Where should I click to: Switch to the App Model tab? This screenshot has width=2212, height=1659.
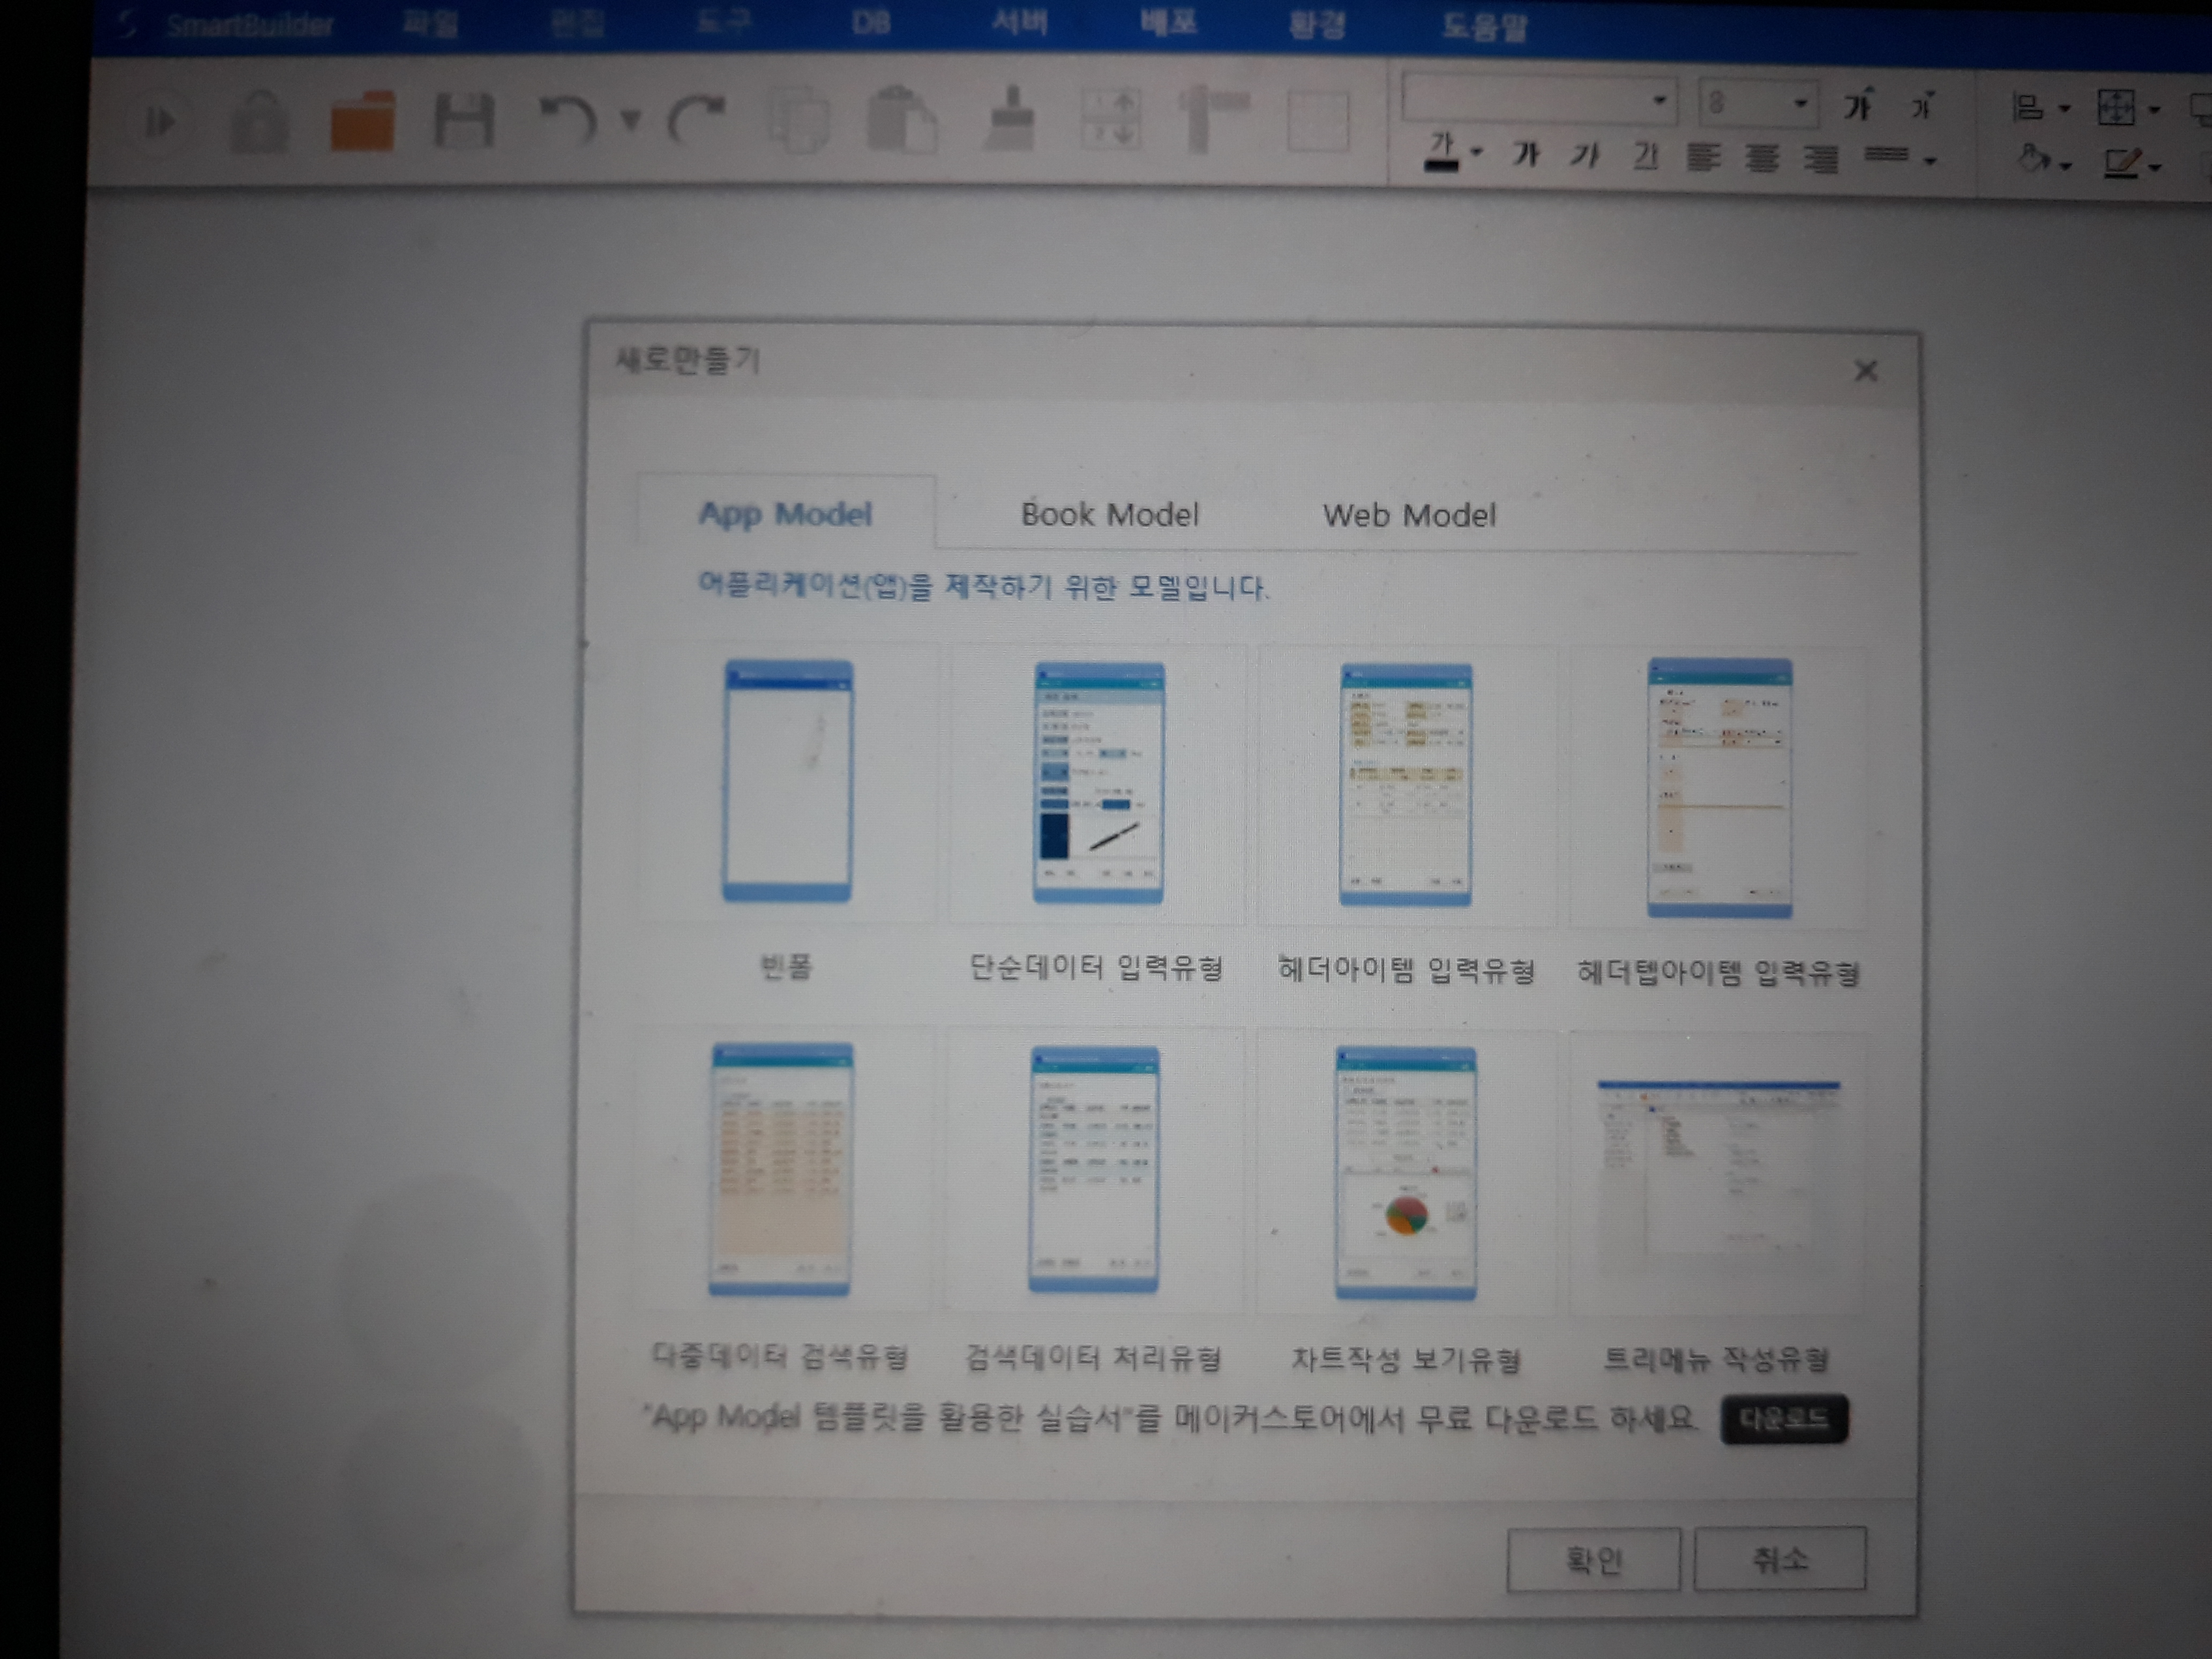click(785, 514)
